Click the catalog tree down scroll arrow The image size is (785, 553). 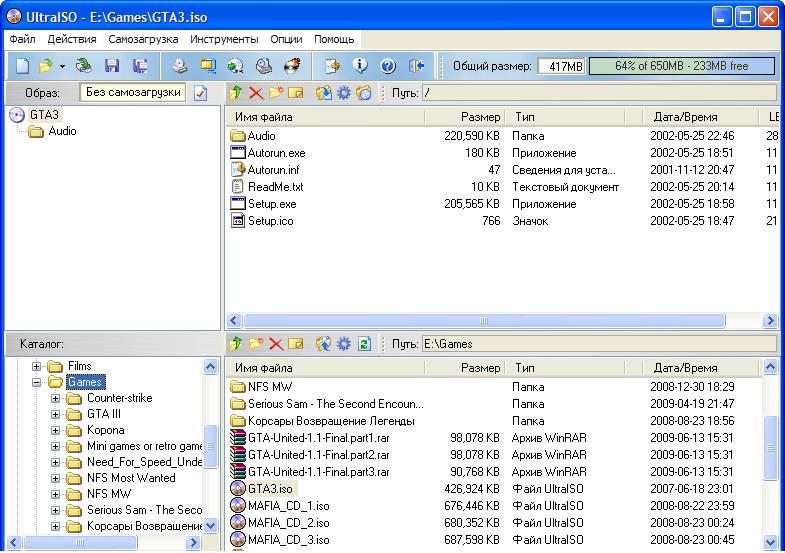point(211,526)
